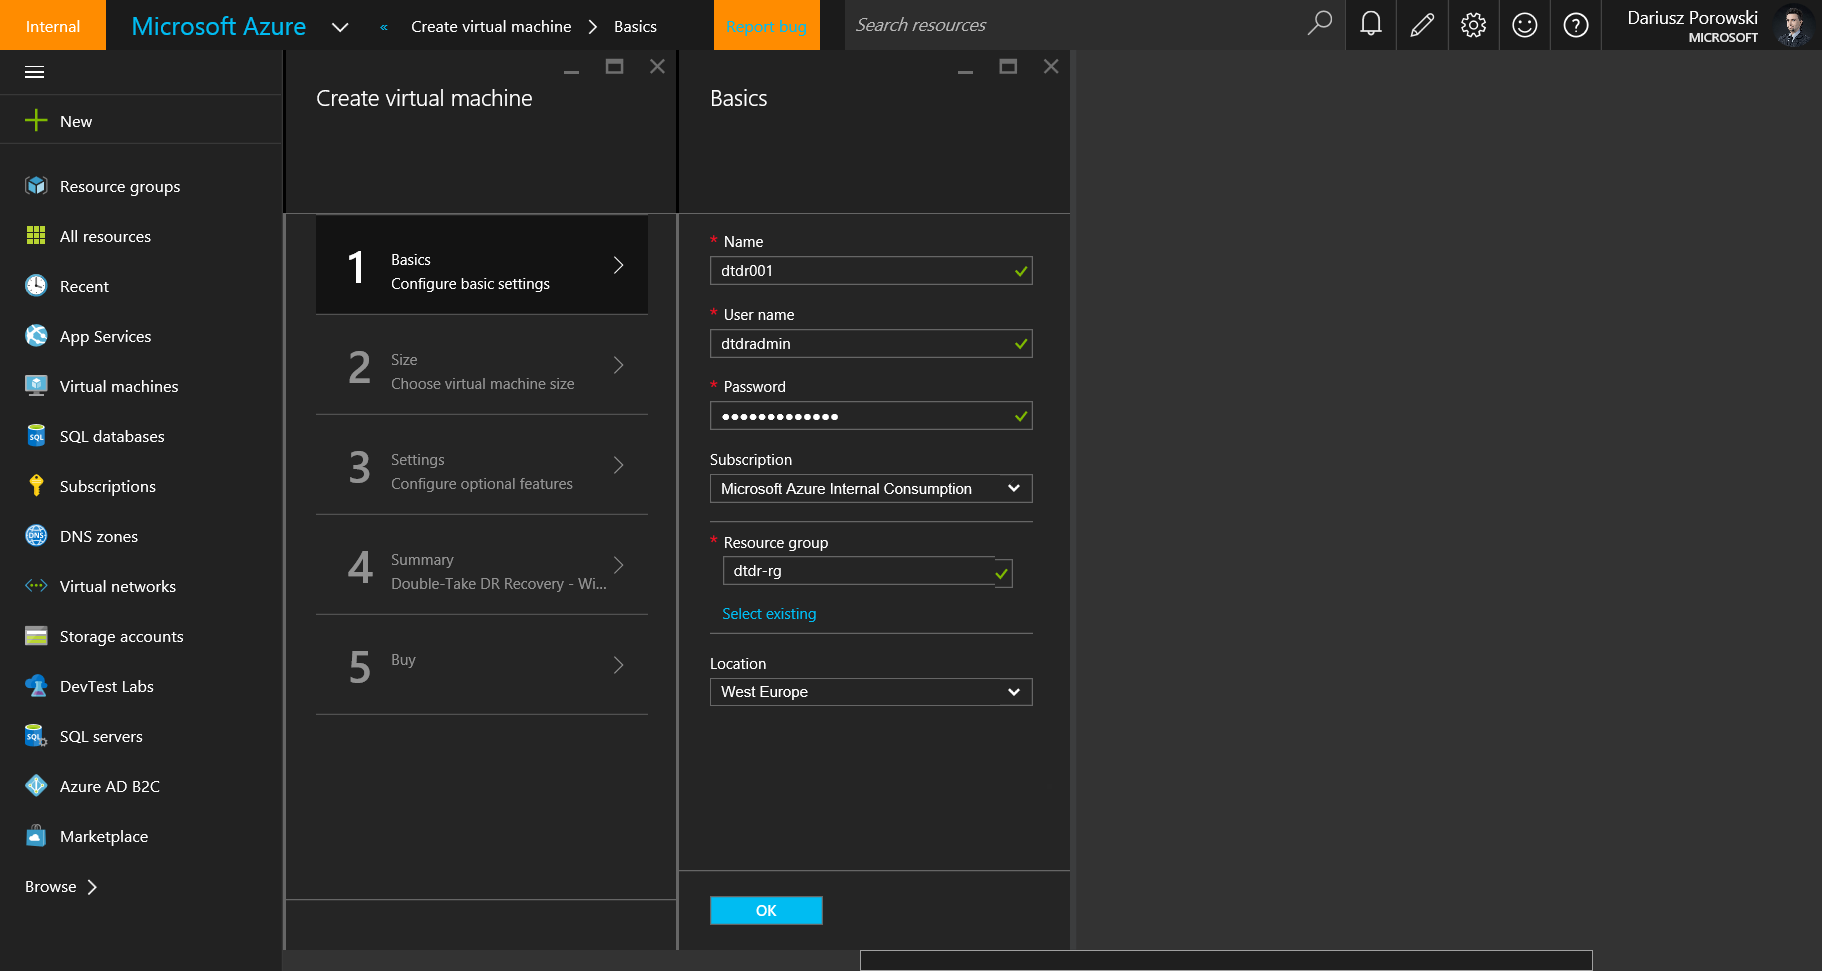Click the Name input field
Screen dimensions: 1822x971
pos(871,271)
